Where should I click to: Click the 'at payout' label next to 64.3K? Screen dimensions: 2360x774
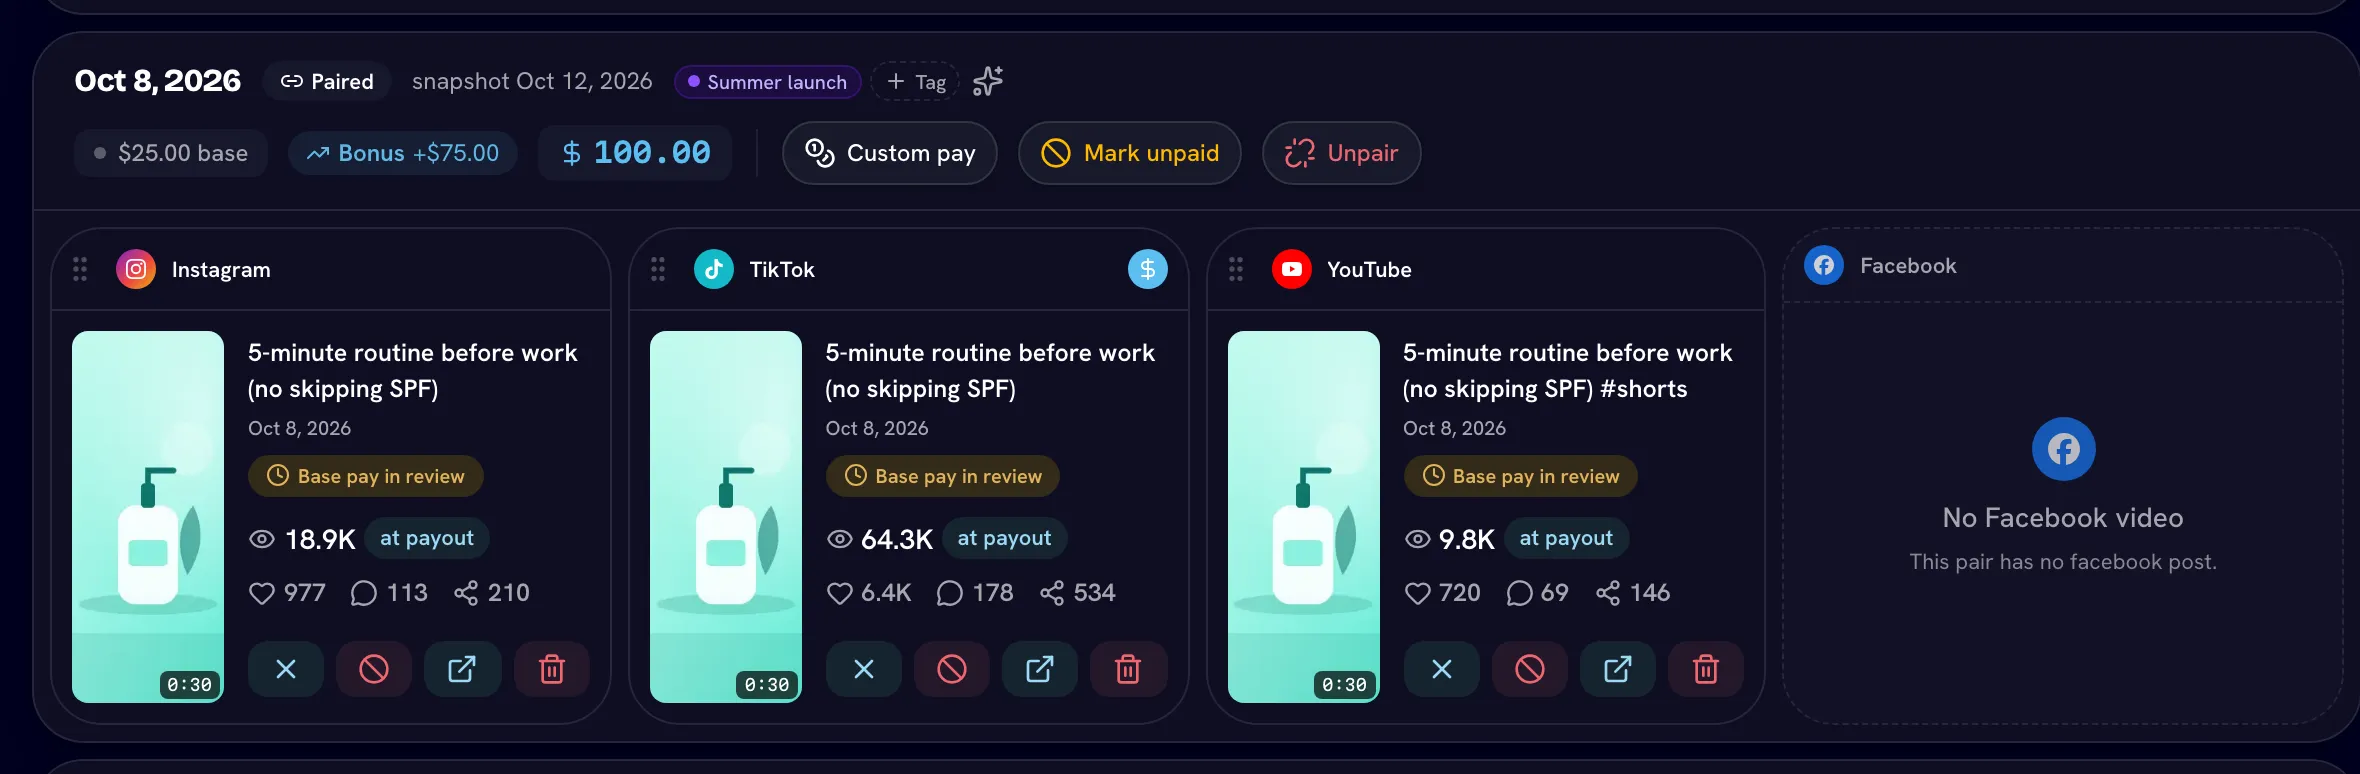[x=1005, y=538]
